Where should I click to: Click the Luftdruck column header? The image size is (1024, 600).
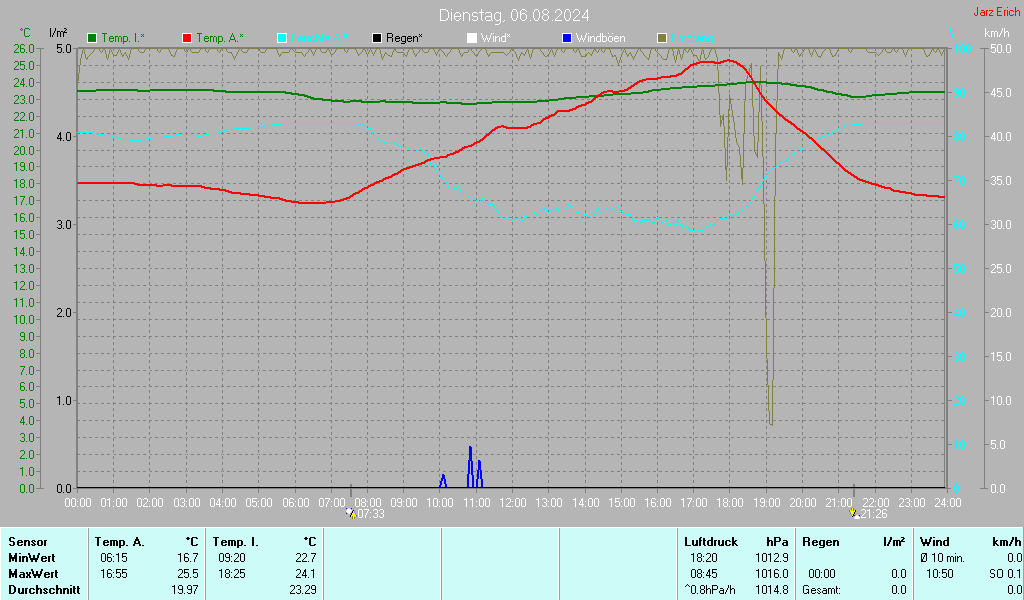click(711, 541)
